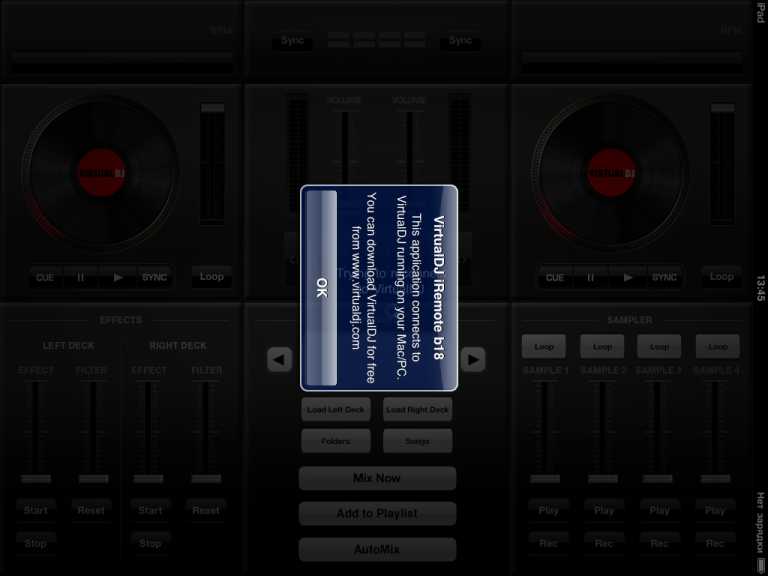Tap CUE on the left deck
Screen dimensions: 768x576
tap(45, 277)
